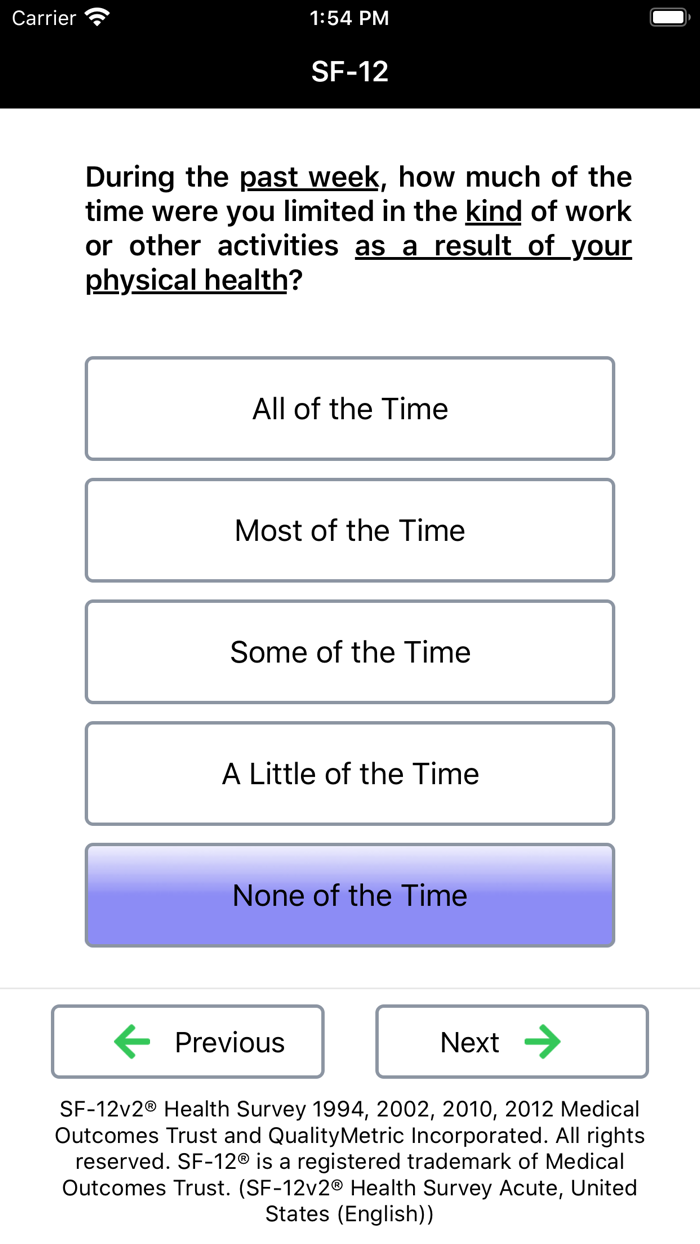This screenshot has width=700, height=1244.
Task: Tap underlined 'physical health' phrase
Action: [x=186, y=281]
